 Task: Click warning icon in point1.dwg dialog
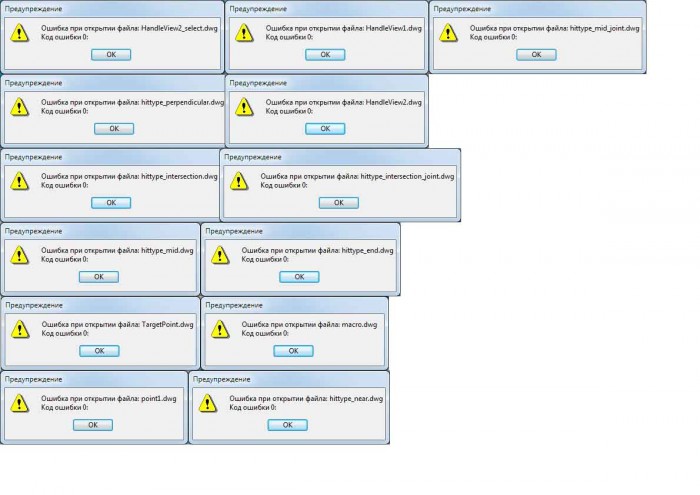click(x=20, y=403)
